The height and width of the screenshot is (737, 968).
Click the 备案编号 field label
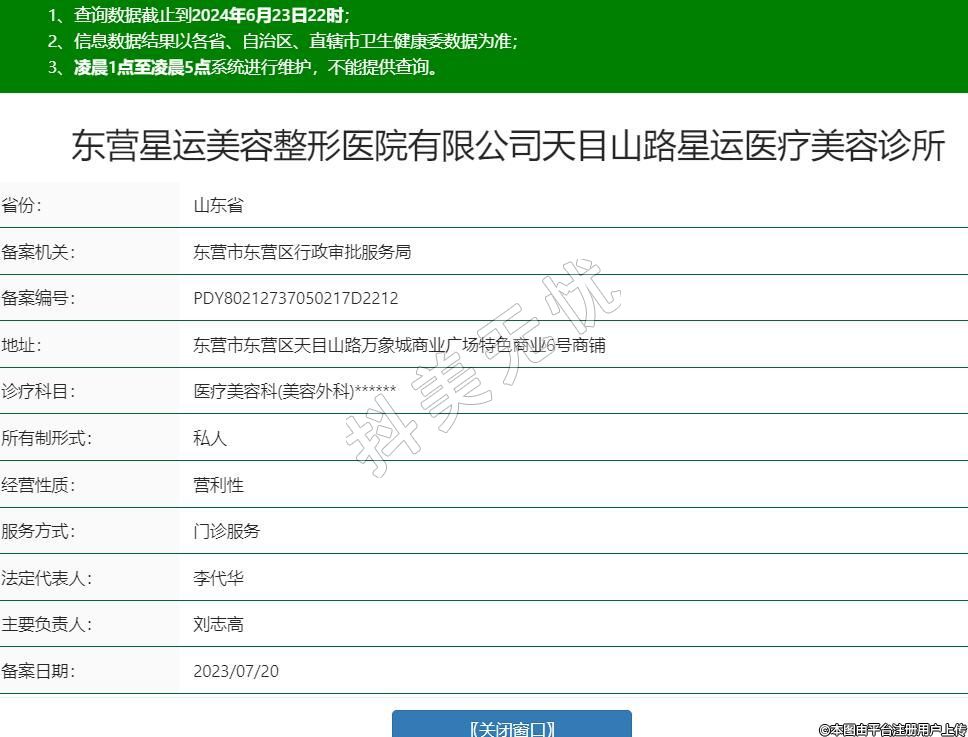pyautogui.click(x=38, y=299)
